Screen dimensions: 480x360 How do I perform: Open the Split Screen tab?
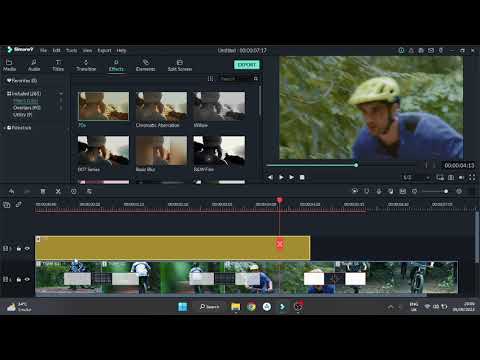[x=180, y=65]
